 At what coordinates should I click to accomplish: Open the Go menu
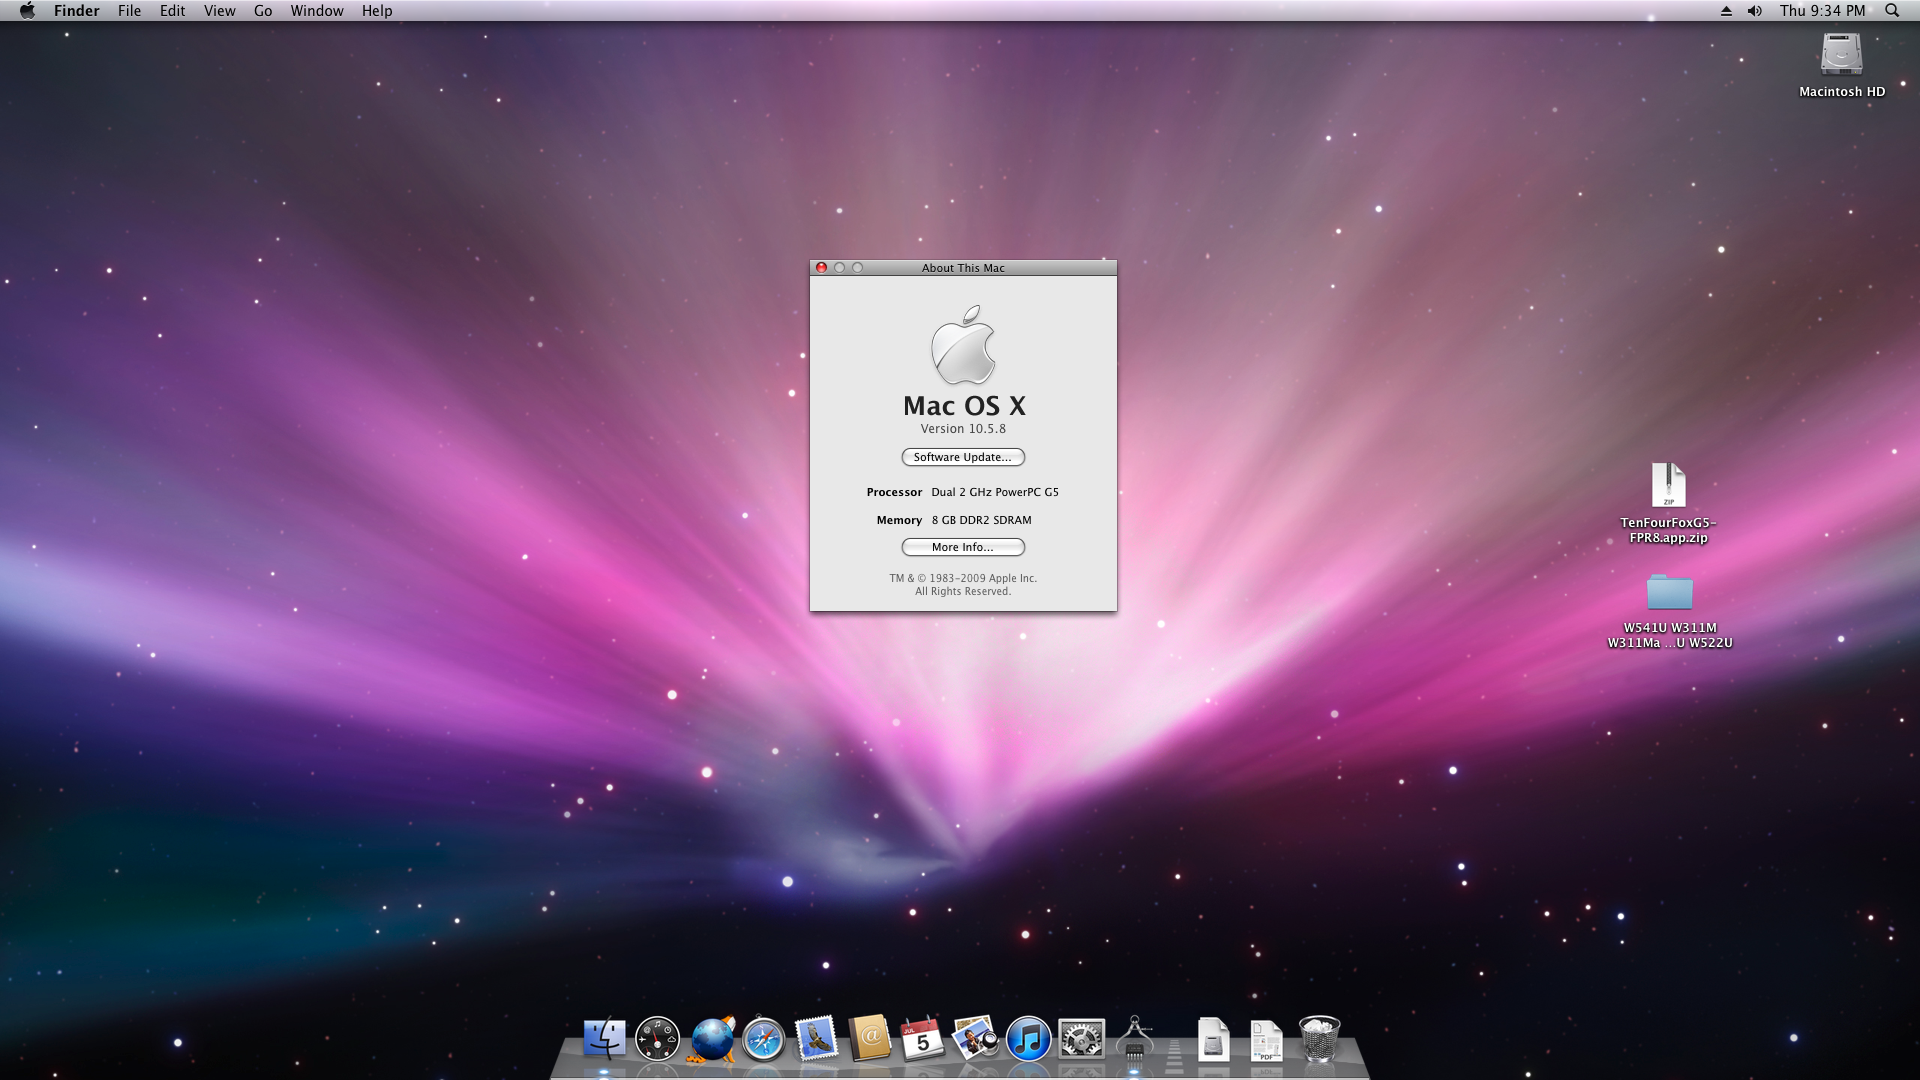pos(263,11)
